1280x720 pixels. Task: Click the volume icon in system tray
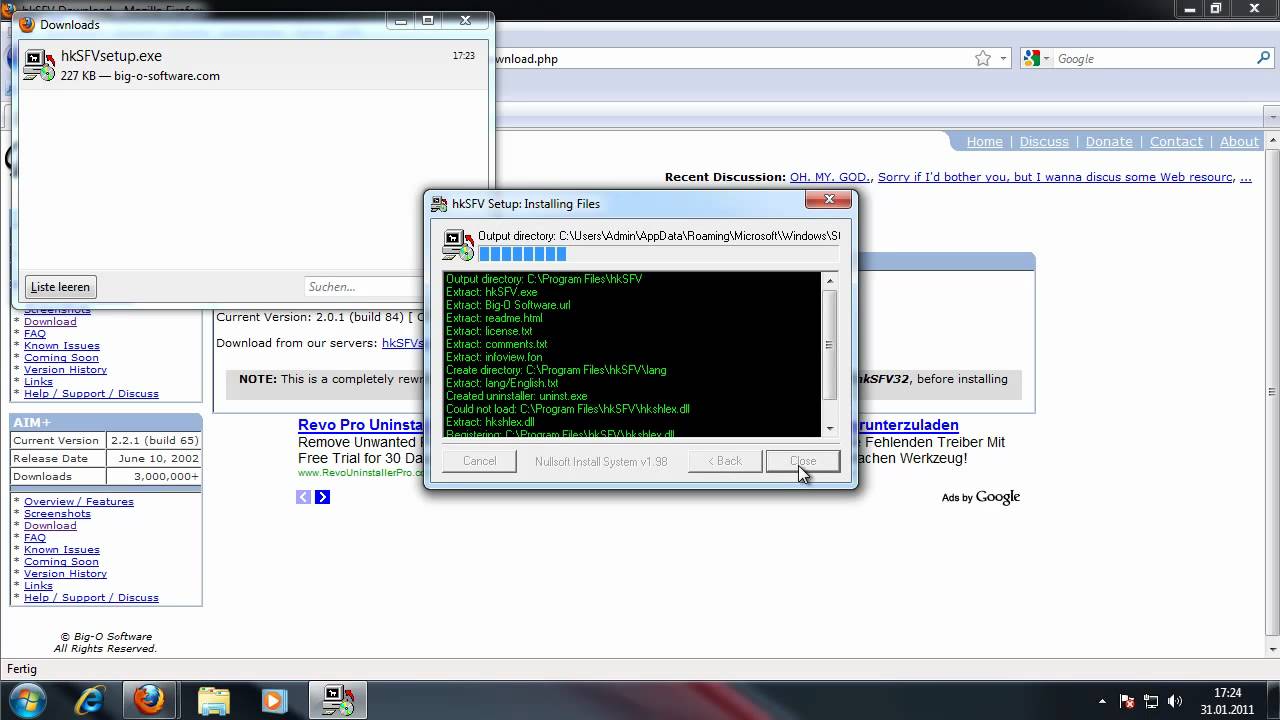point(1175,701)
